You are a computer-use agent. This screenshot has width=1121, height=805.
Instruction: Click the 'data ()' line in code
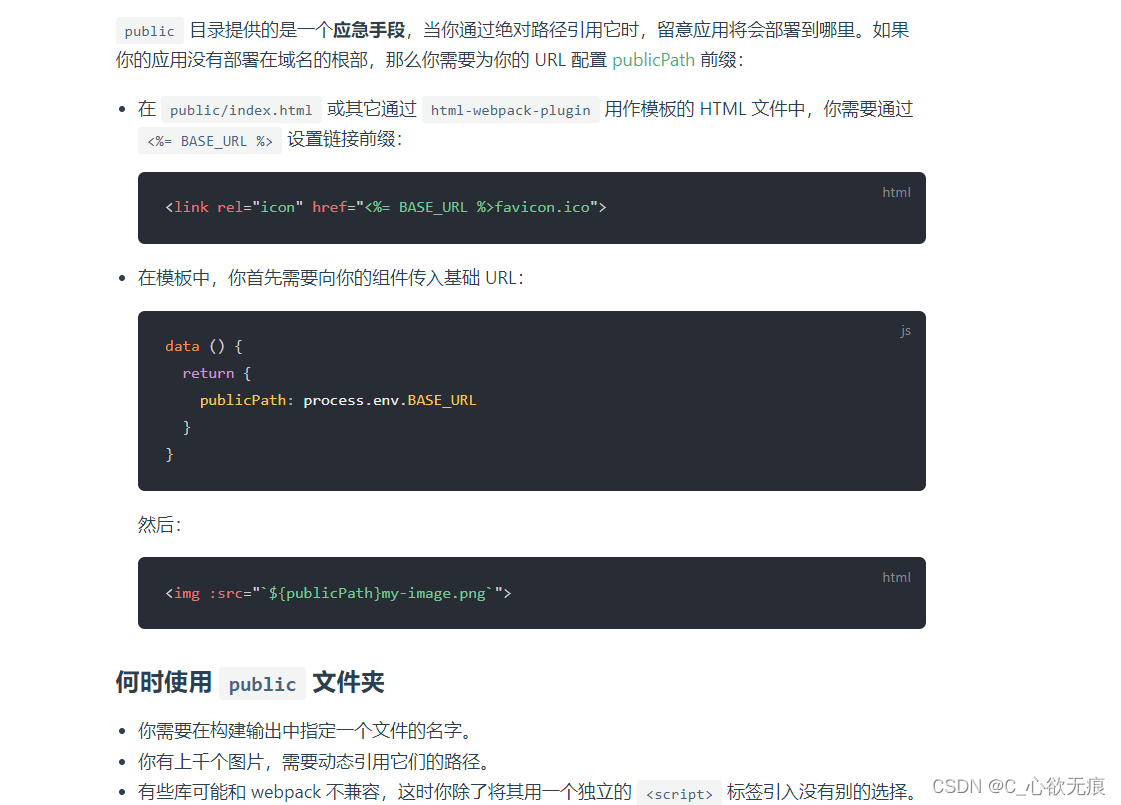(x=204, y=346)
